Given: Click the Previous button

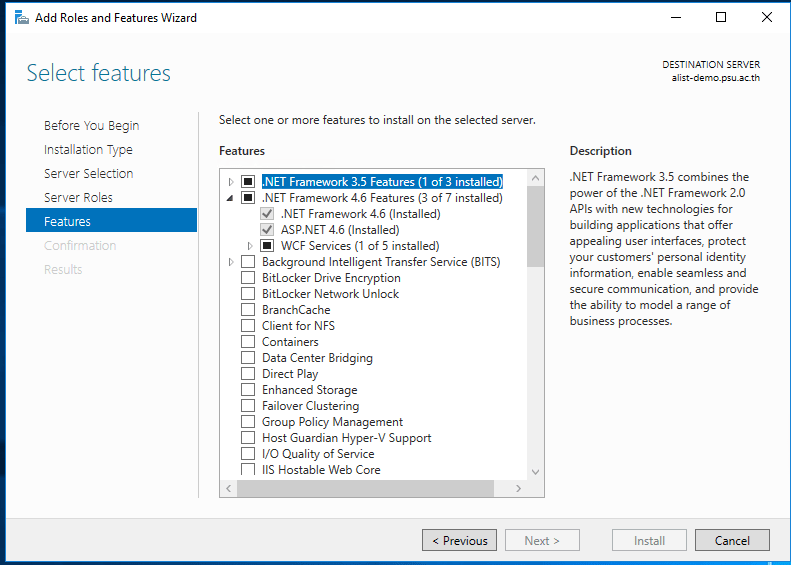Looking at the screenshot, I should 459,541.
